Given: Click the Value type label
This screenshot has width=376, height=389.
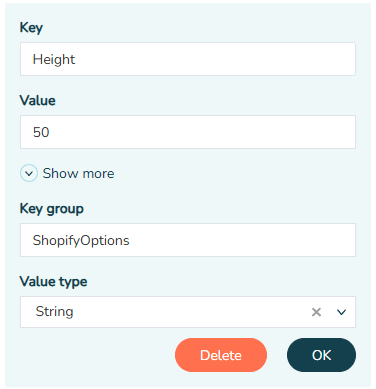Looking at the screenshot, I should click(x=53, y=282).
